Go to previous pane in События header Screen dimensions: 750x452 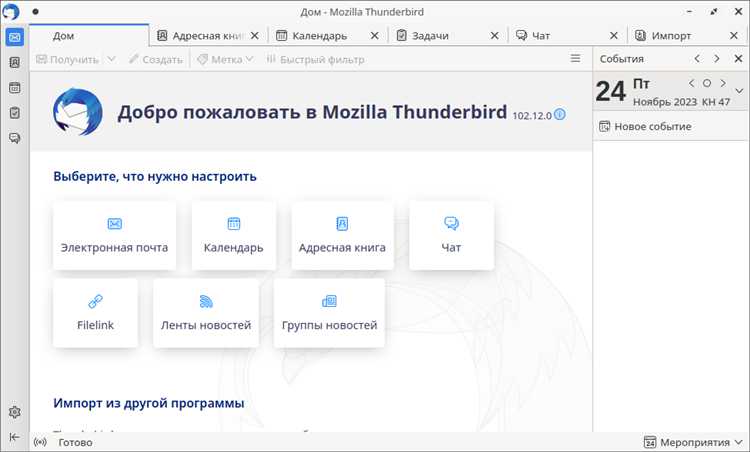click(697, 58)
